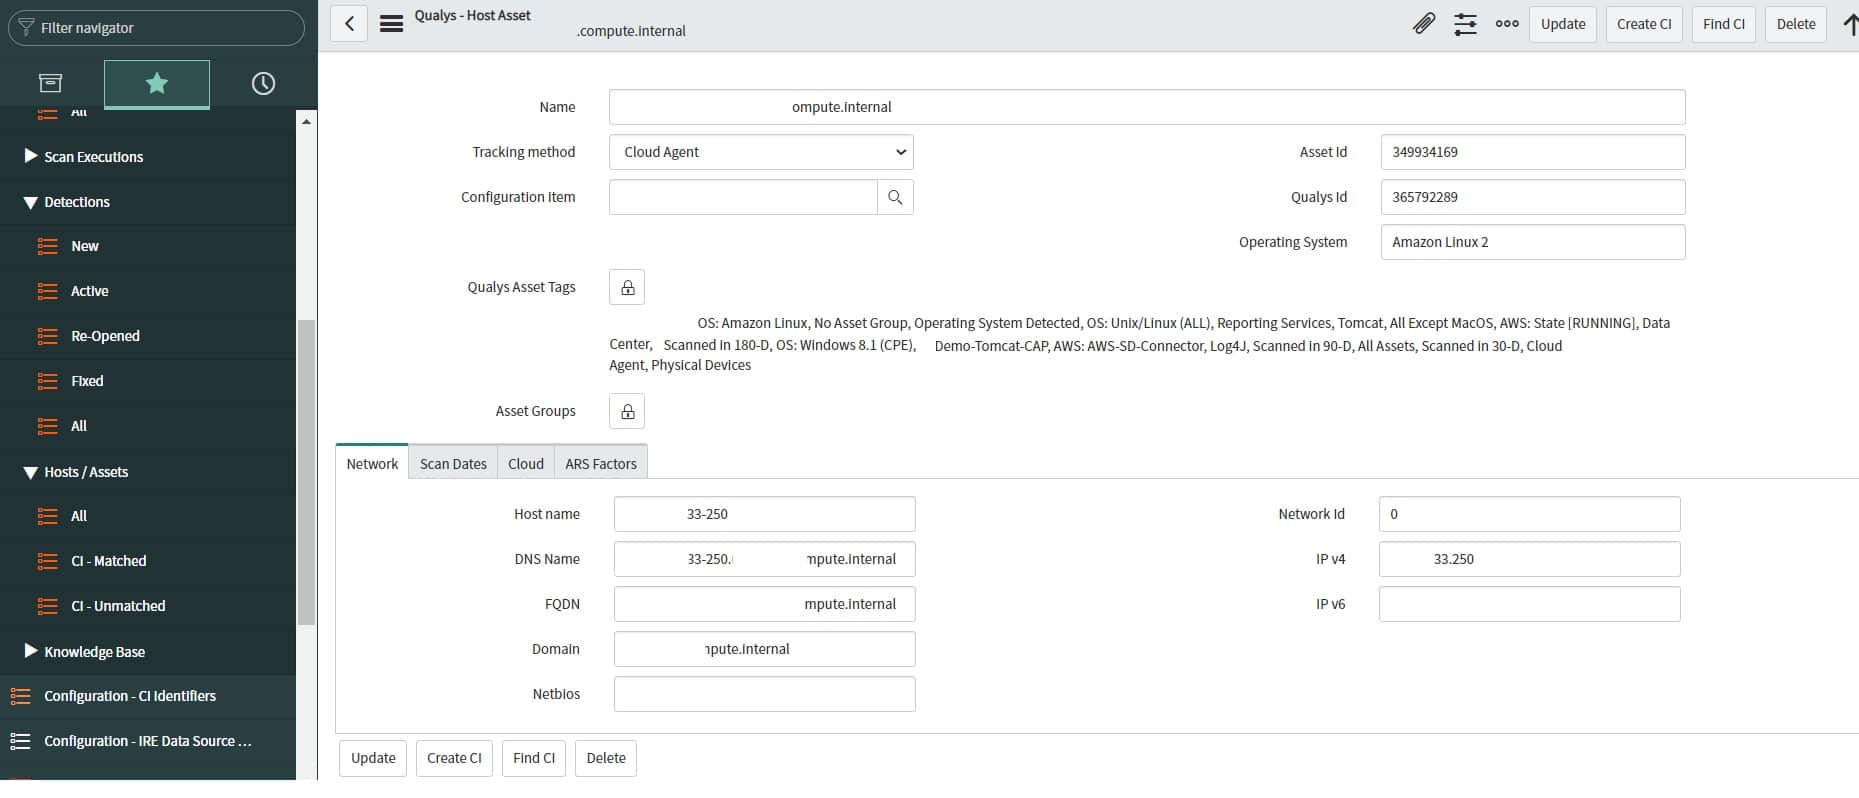Image resolution: width=1859 pixels, height=798 pixels.
Task: Click Find CI button in header
Action: (x=1724, y=24)
